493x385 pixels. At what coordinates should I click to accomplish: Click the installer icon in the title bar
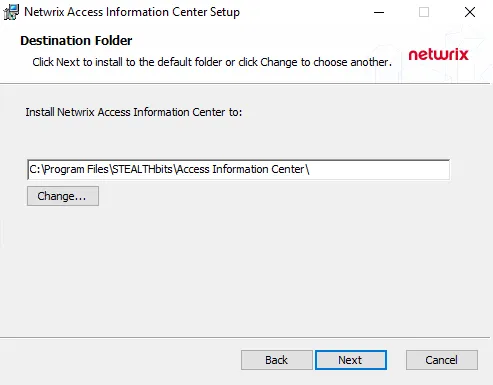pyautogui.click(x=11, y=12)
